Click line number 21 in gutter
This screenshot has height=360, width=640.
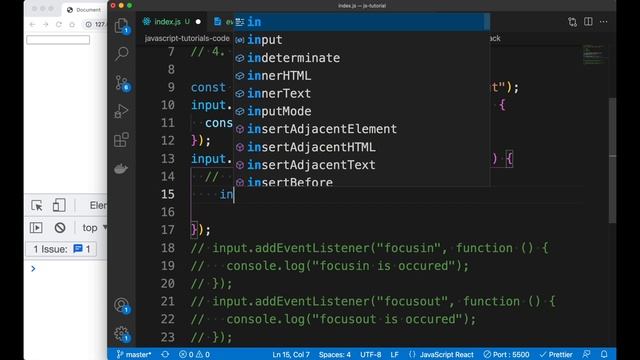[168, 301]
